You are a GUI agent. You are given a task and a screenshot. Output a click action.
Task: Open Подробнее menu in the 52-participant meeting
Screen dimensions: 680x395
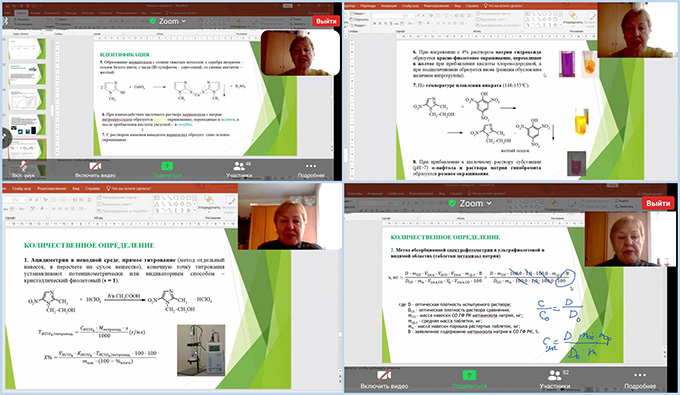[x=640, y=380]
